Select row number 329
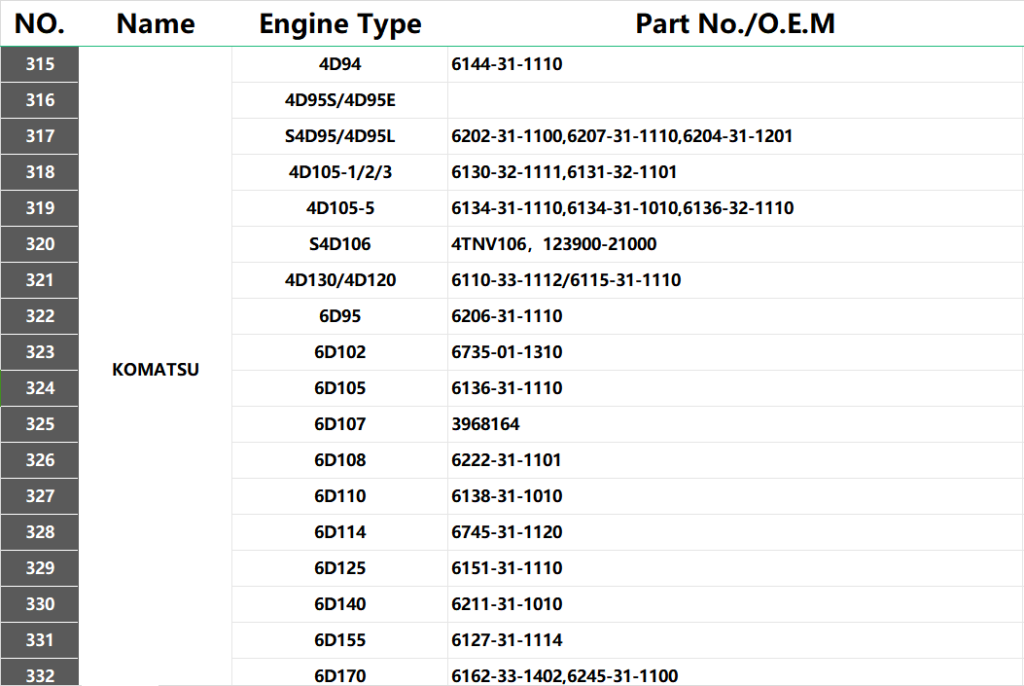 pyautogui.click(x=40, y=568)
